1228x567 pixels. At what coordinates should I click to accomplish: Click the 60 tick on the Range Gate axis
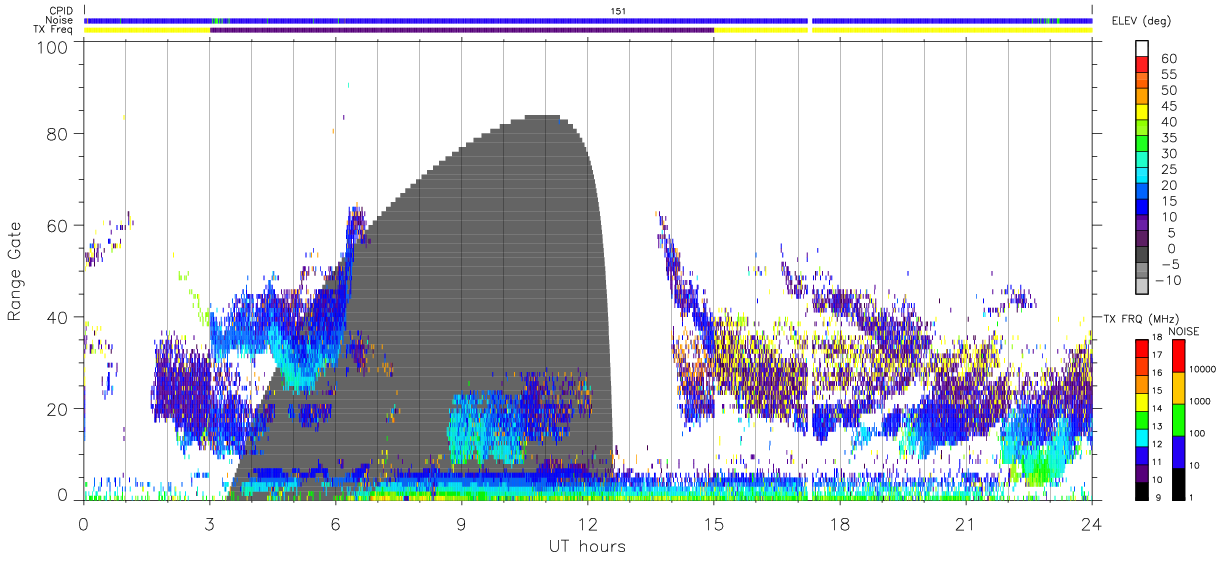coord(58,225)
